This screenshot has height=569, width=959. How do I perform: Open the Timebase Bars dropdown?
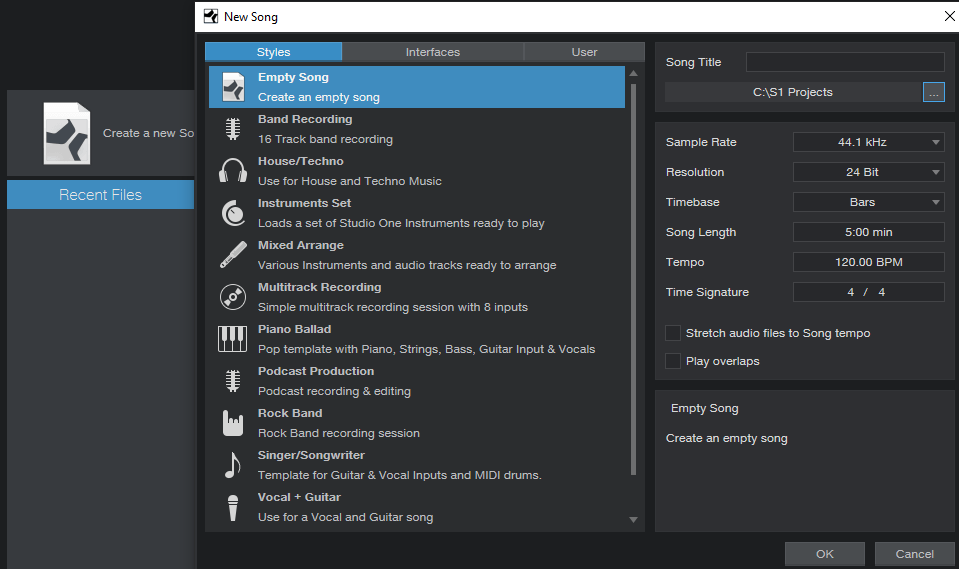click(868, 202)
